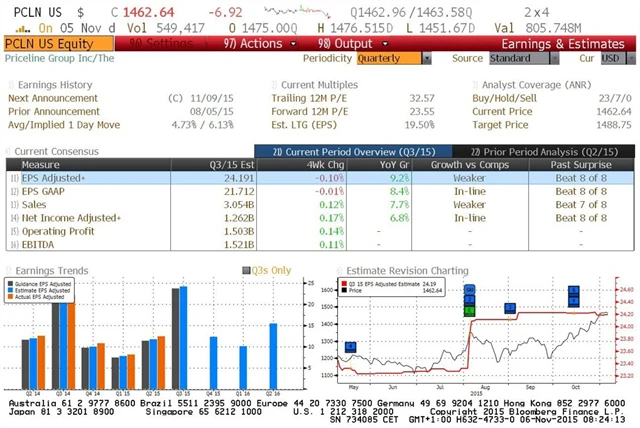This screenshot has height=428, width=640.
Task: Click the Current Consensus section icon
Action: (11, 150)
